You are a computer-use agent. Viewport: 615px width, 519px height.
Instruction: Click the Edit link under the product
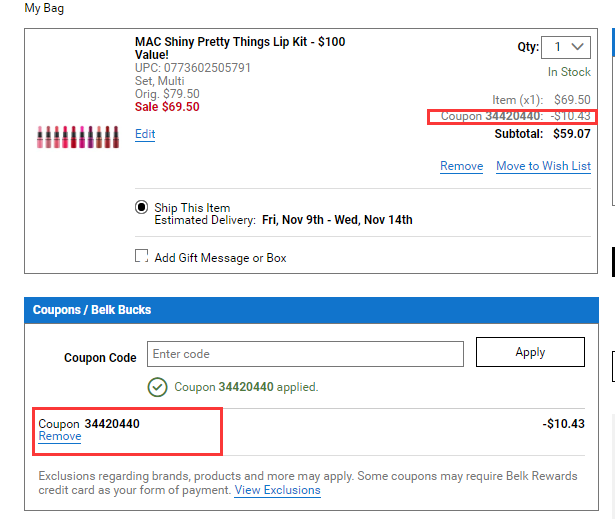[x=145, y=134]
